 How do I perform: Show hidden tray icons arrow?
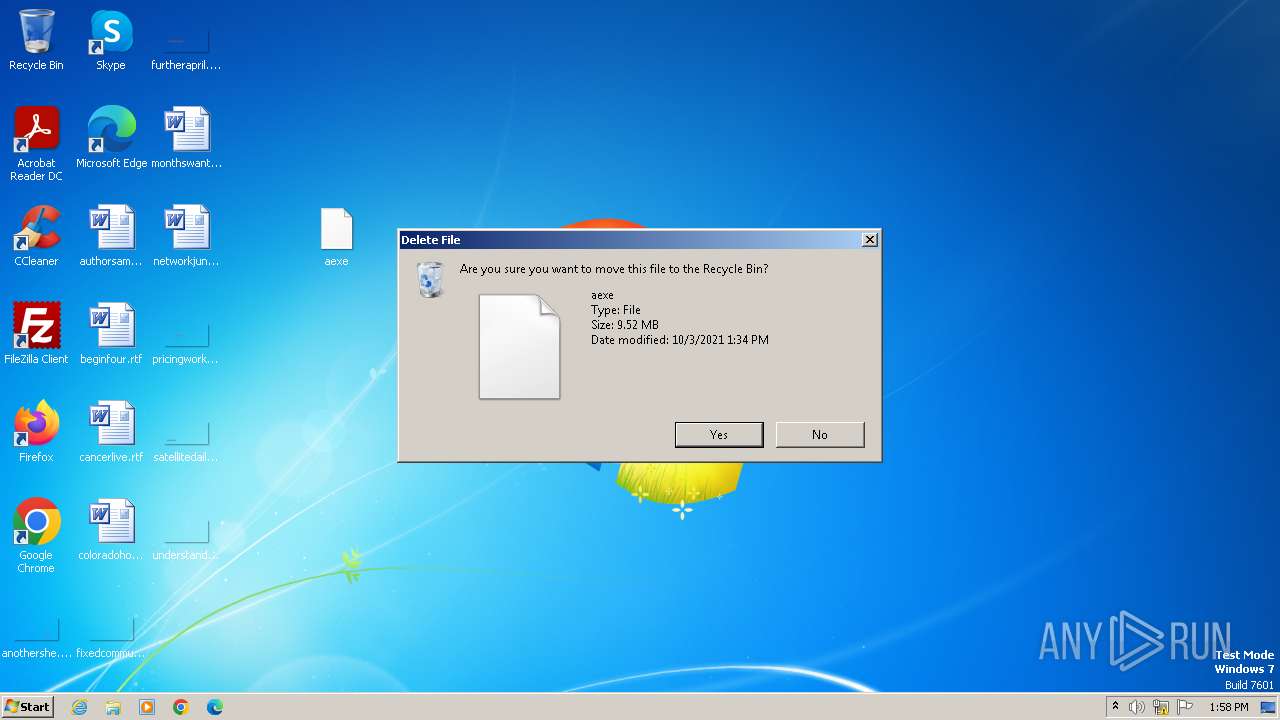coord(1115,707)
